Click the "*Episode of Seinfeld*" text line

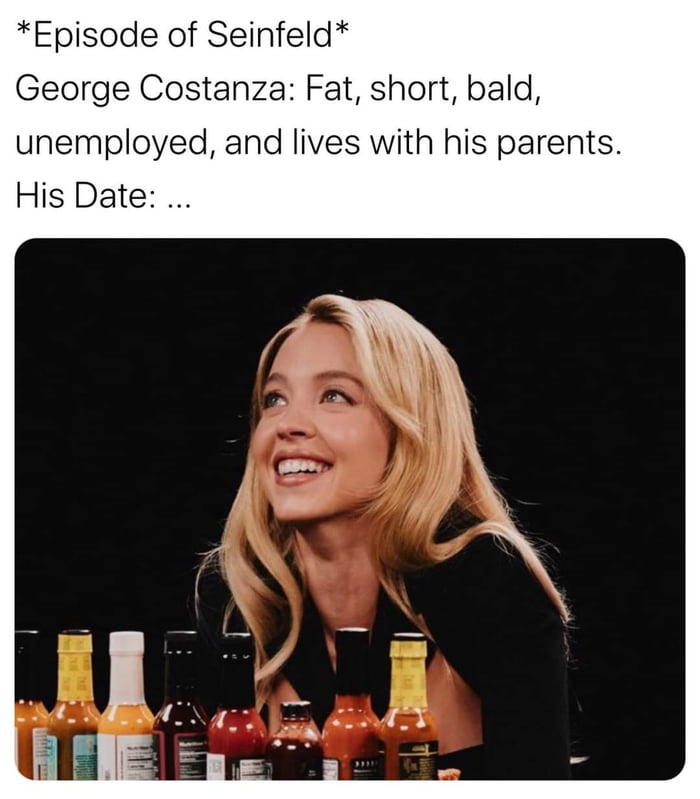click(183, 37)
